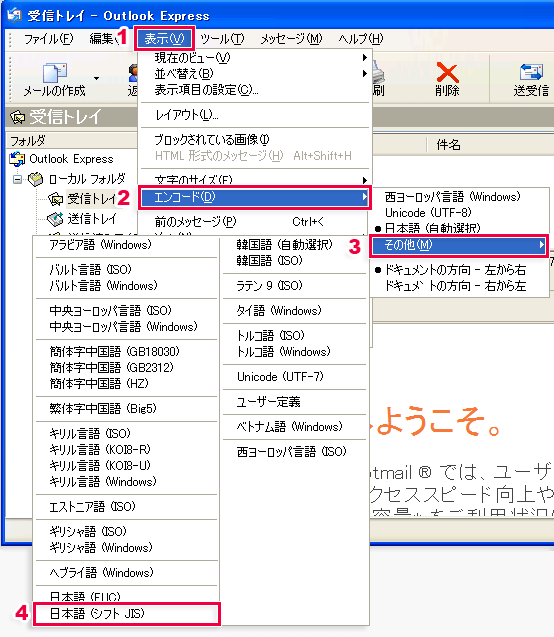Image resolution: width=554 pixels, height=637 pixels.
Task: Expand 現在のビュー(V) submenu
Action: [x=255, y=58]
